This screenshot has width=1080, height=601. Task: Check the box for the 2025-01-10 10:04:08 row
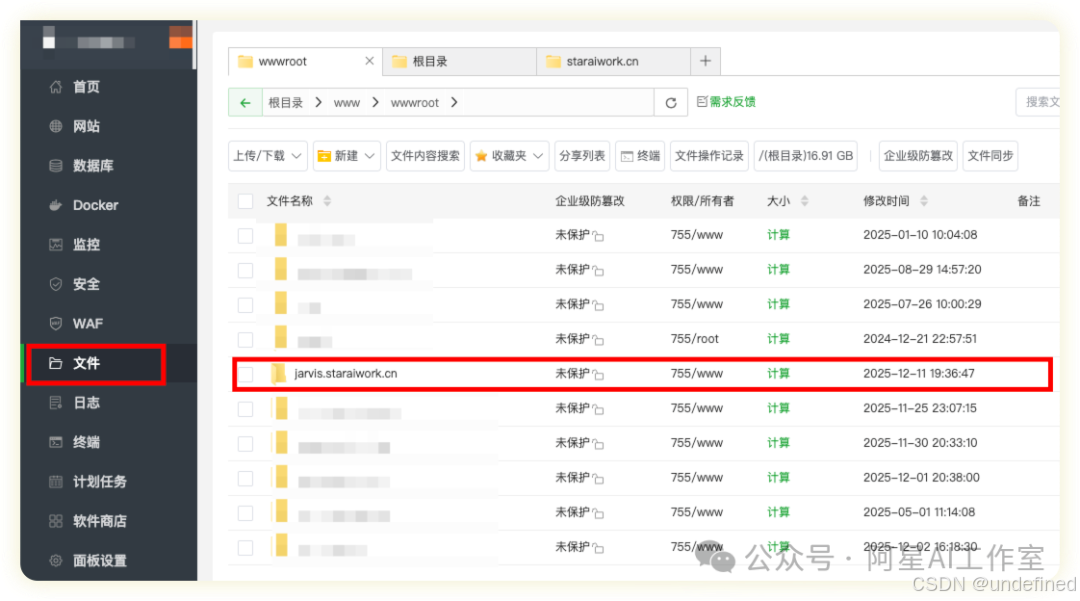(x=245, y=235)
